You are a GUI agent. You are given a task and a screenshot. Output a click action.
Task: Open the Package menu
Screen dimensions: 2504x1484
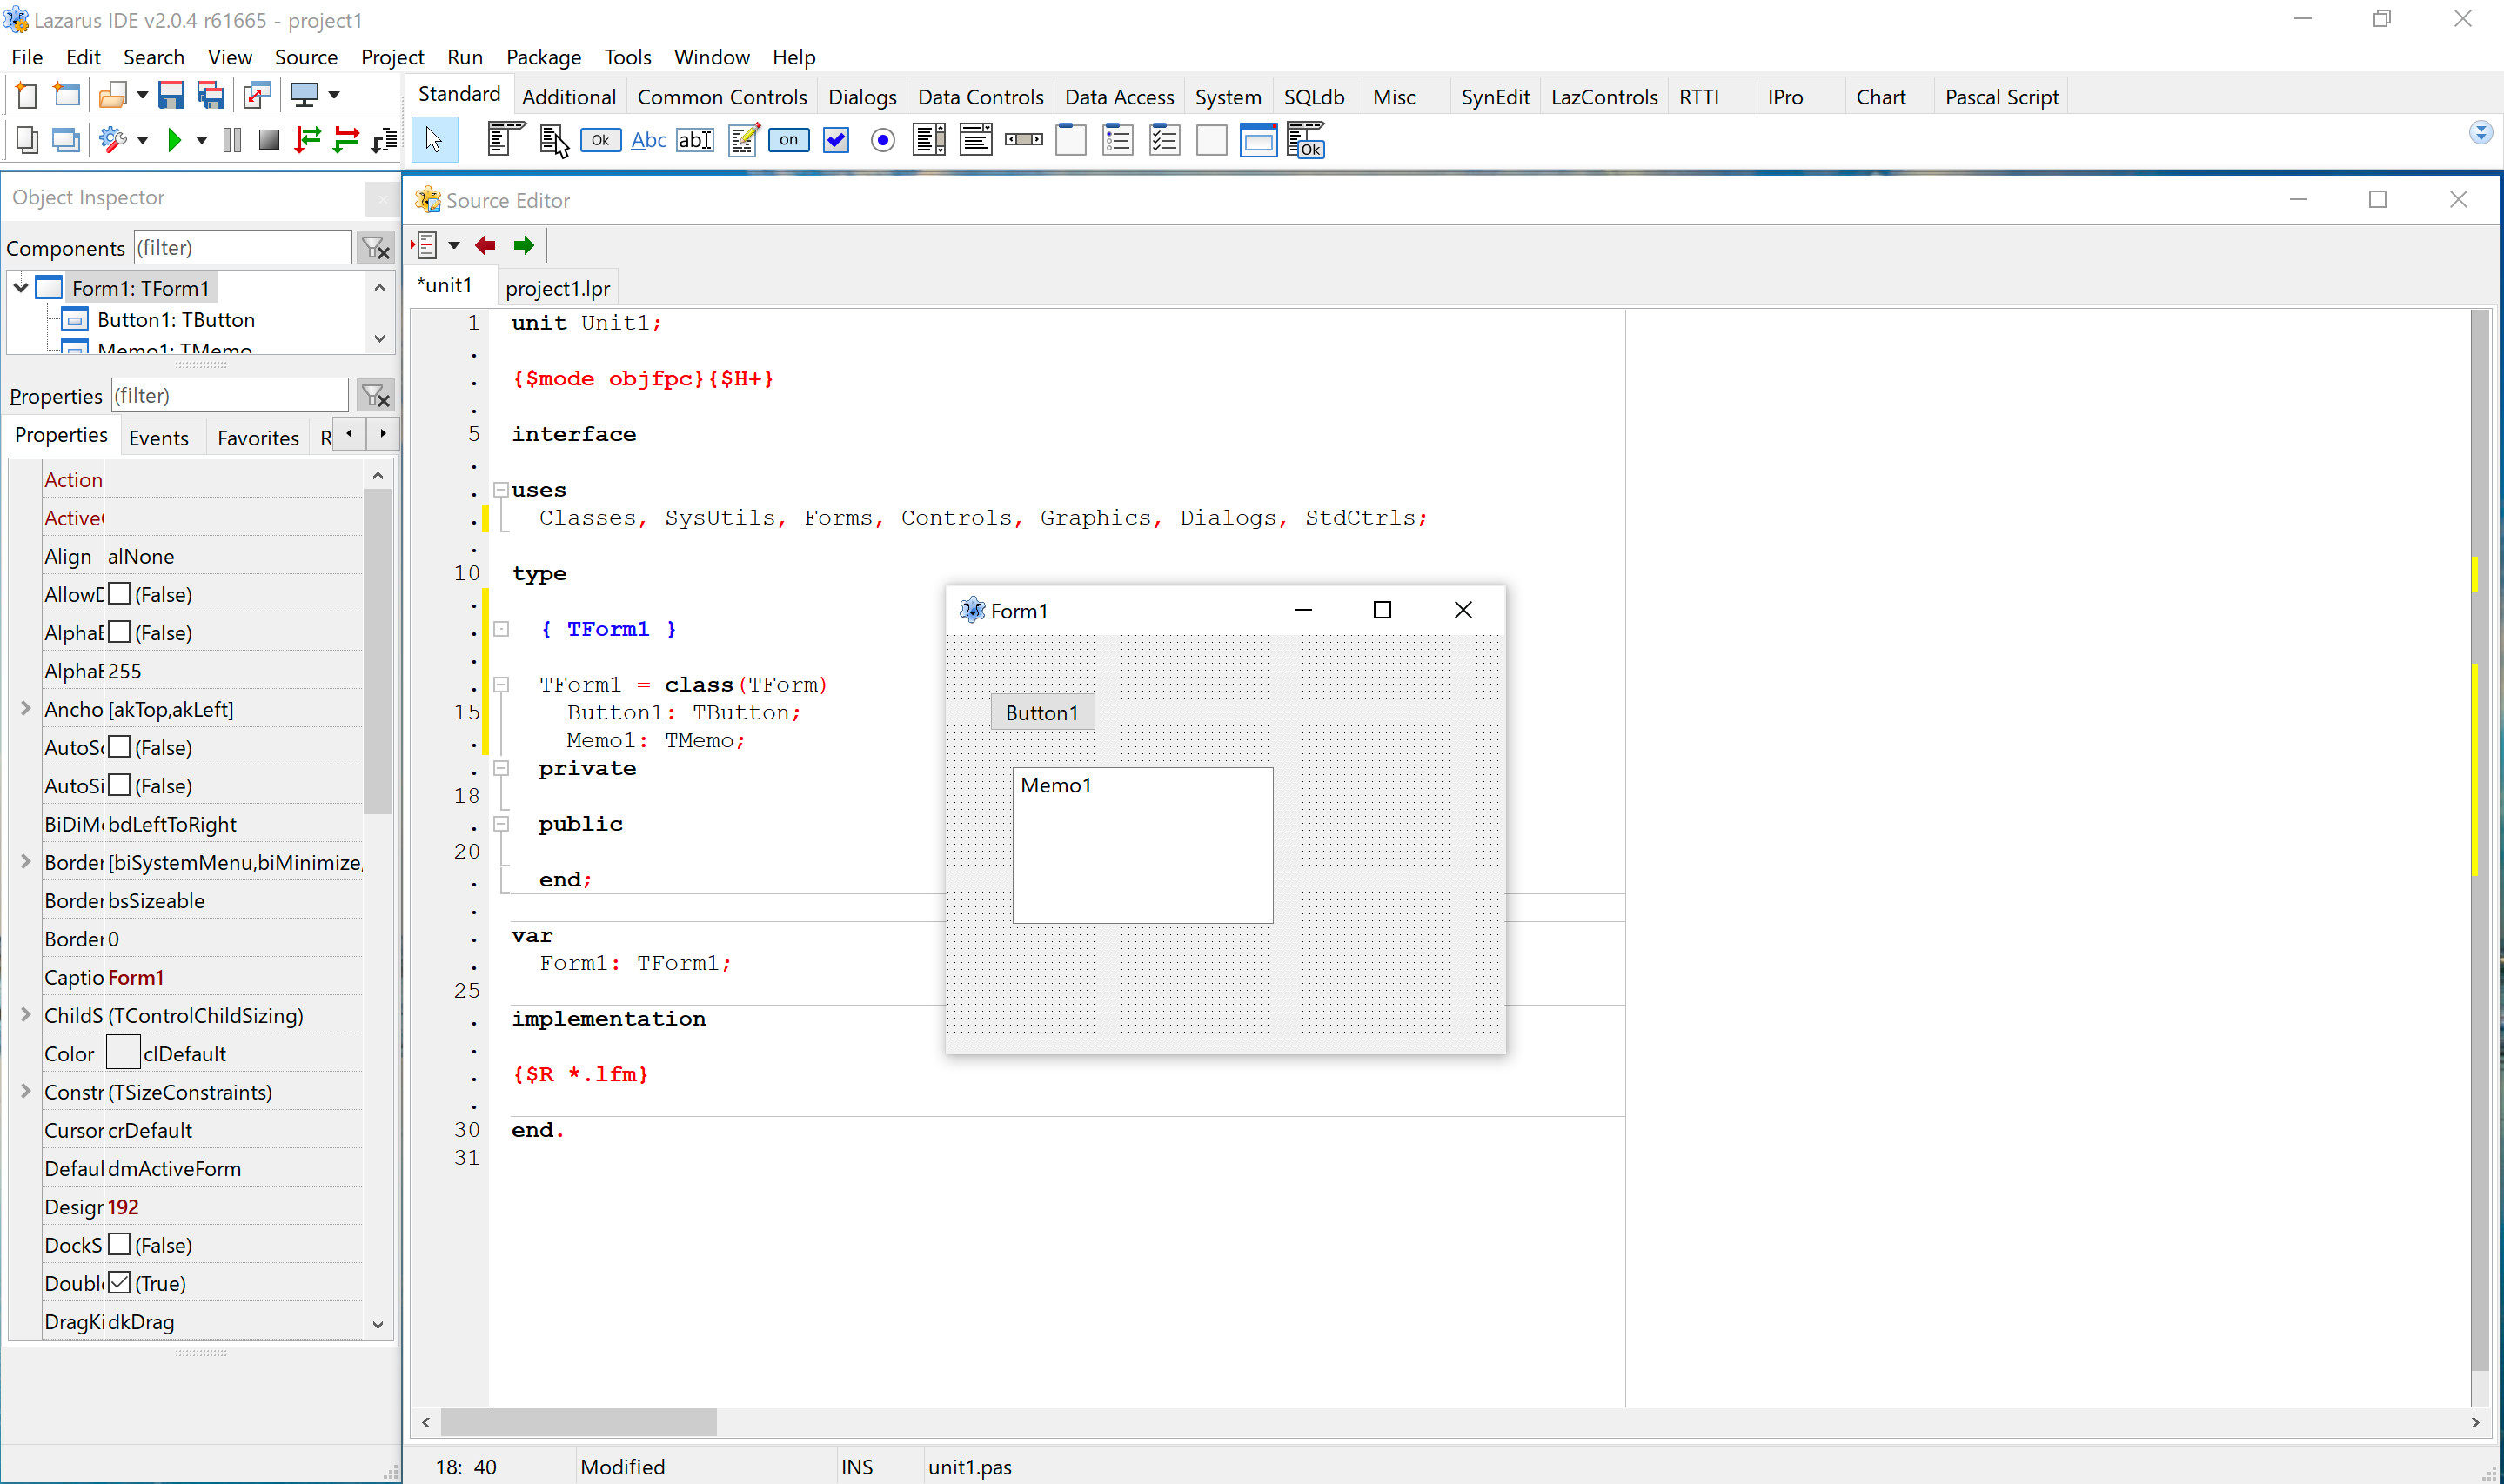[x=543, y=57]
